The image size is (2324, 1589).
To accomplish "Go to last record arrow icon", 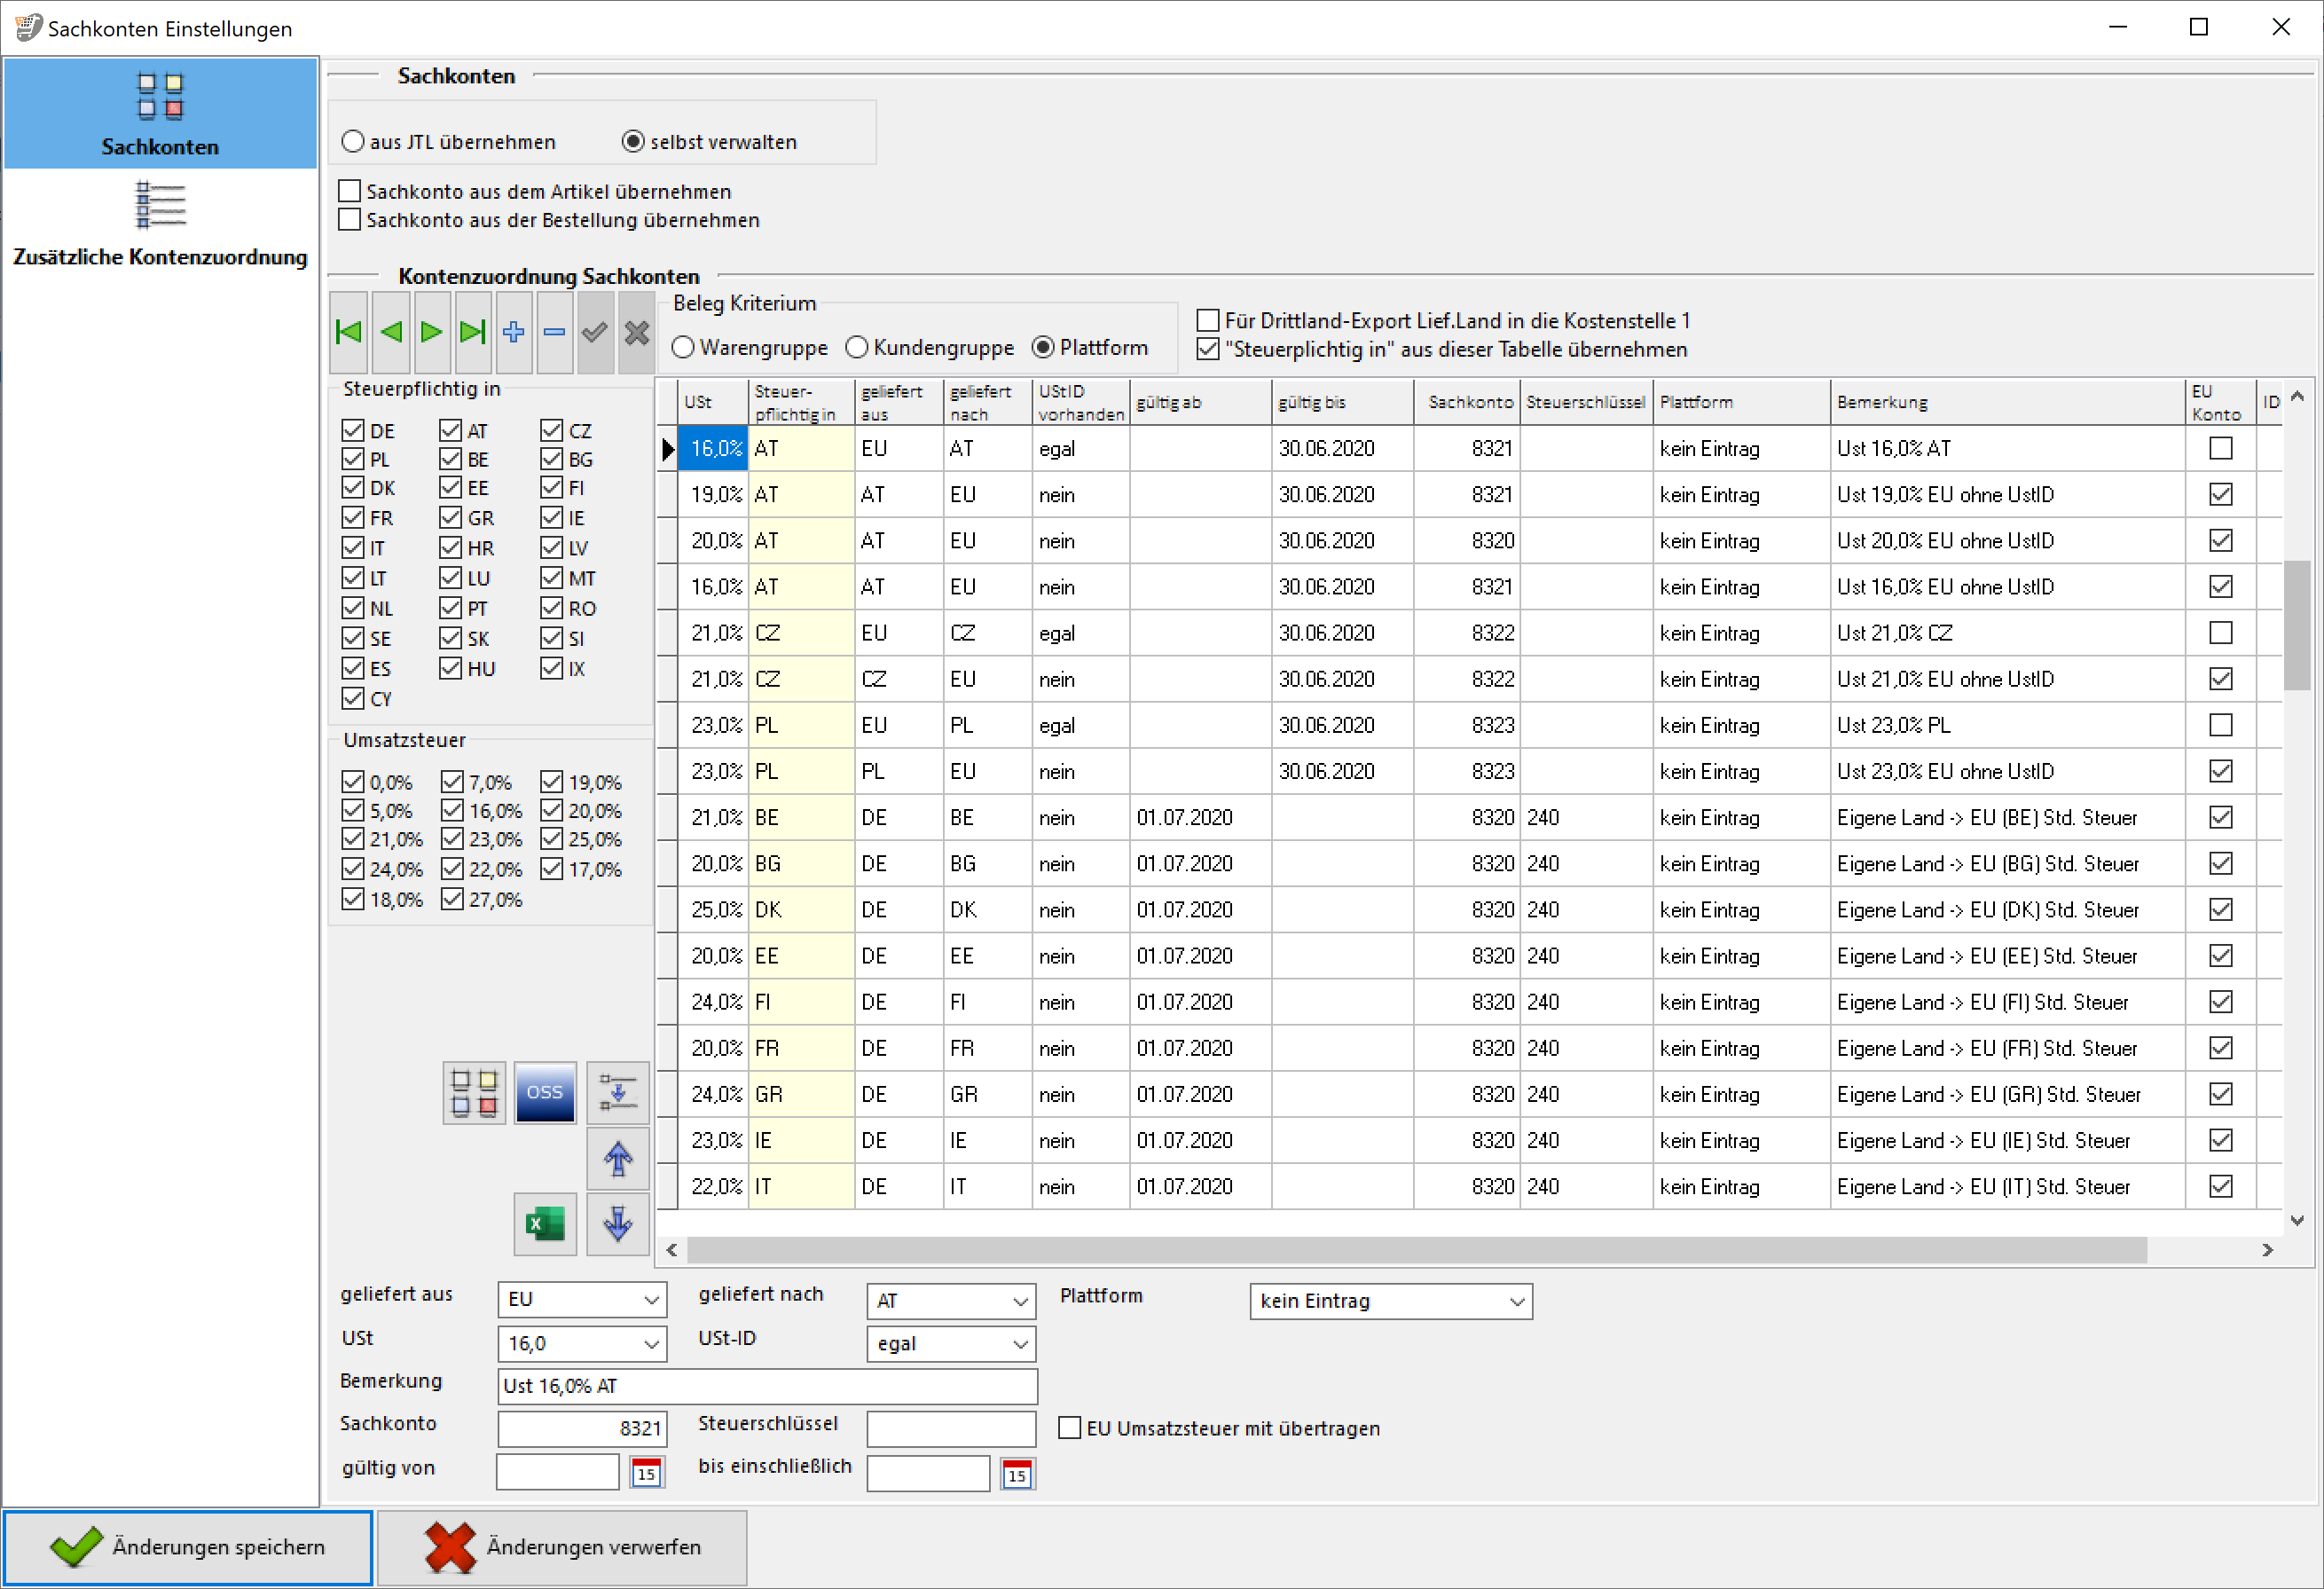I will pyautogui.click(x=472, y=332).
